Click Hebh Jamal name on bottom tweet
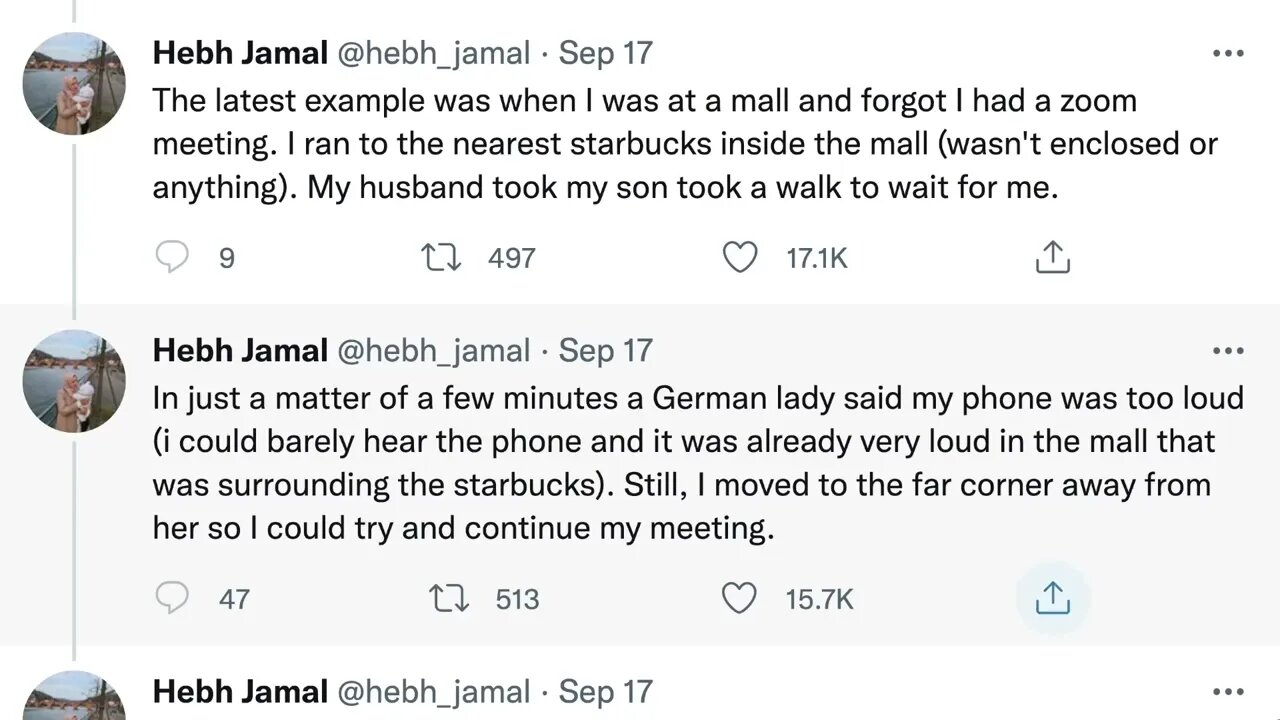 pos(240,692)
